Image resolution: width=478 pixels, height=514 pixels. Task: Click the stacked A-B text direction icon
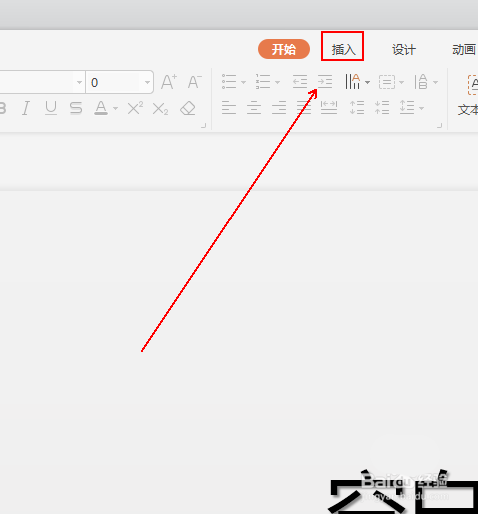tap(421, 82)
